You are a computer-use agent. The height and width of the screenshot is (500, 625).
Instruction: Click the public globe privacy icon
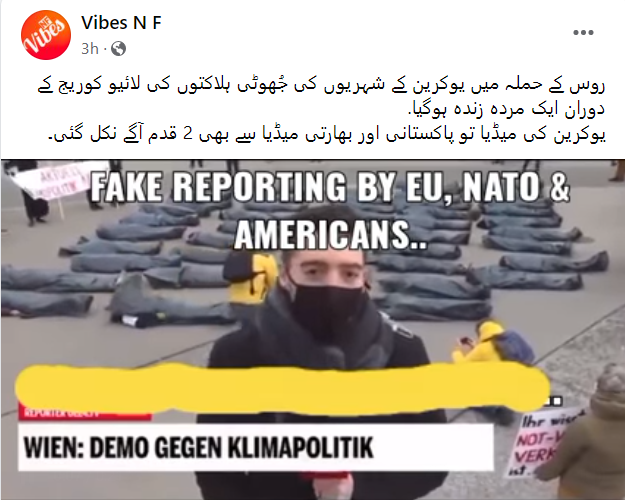118,49
